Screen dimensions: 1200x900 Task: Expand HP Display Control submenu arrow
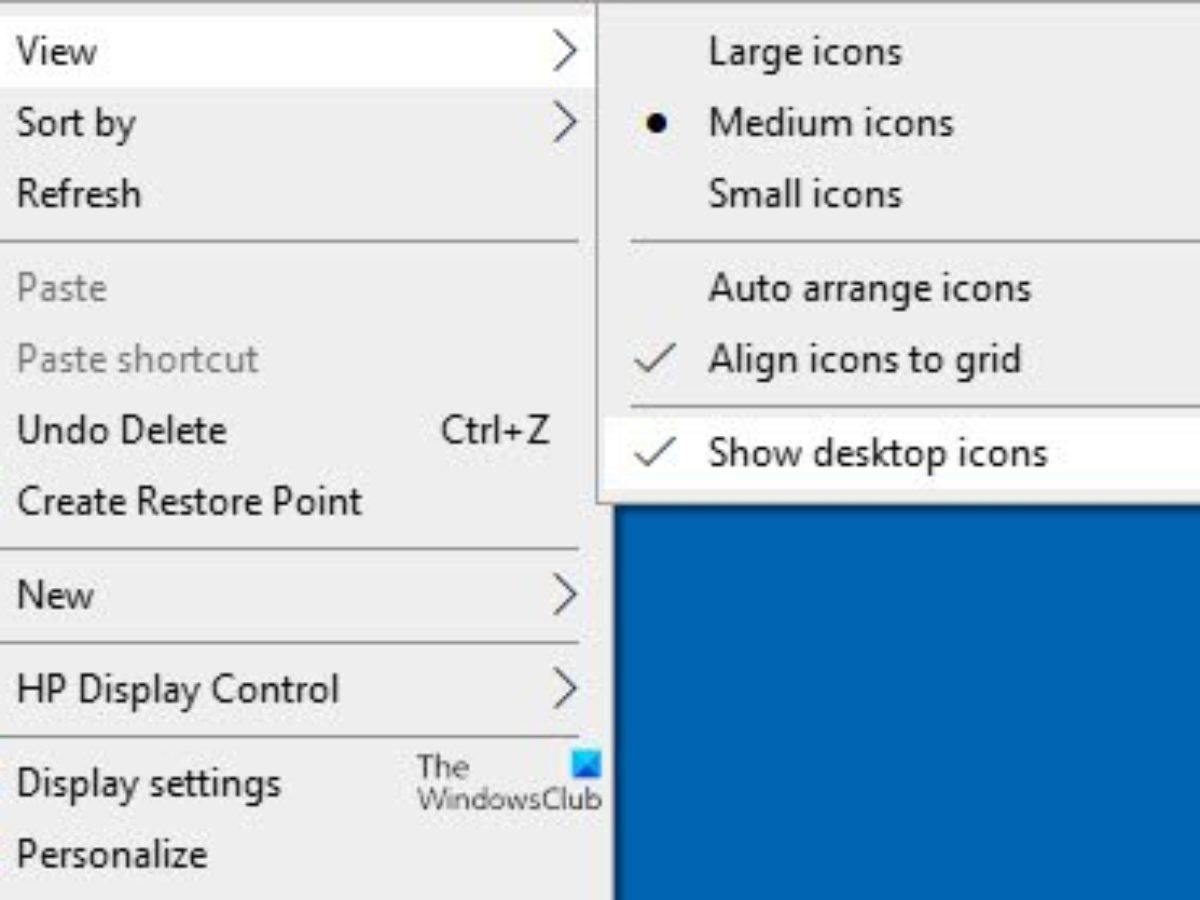[565, 689]
